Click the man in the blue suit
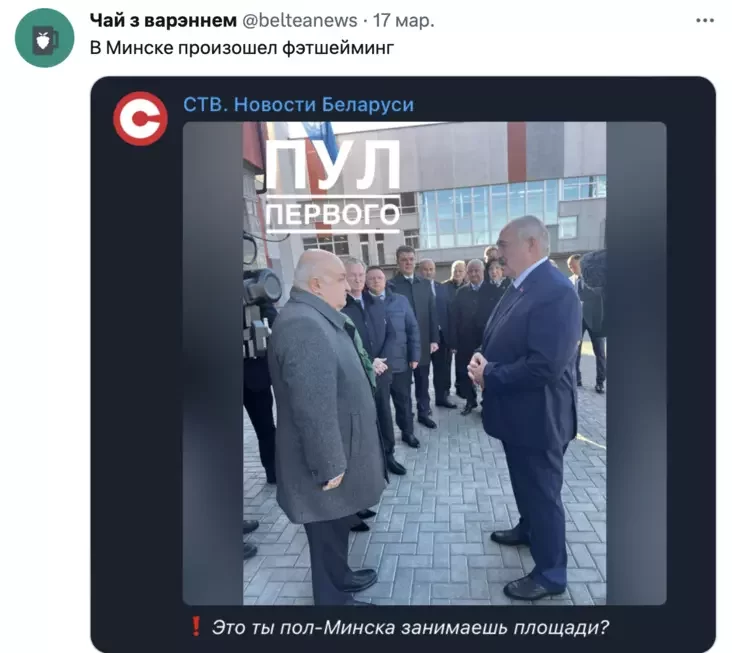Viewport: 732px width, 653px height. 528,401
